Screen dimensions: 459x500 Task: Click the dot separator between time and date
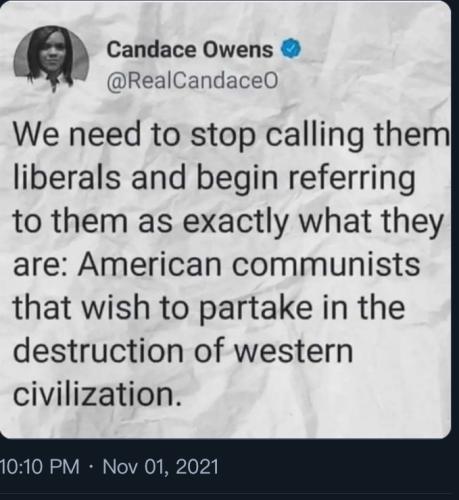[x=91, y=467]
